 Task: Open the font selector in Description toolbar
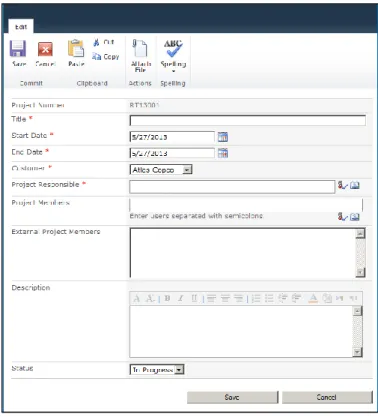click(137, 298)
